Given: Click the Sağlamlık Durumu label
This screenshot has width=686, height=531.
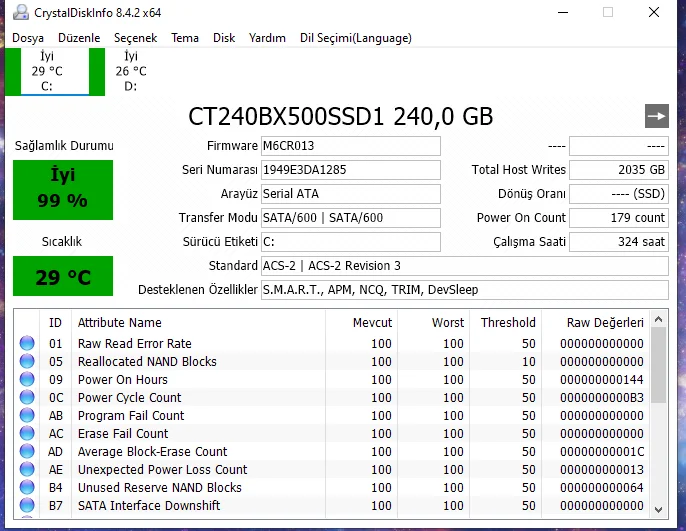Looking at the screenshot, I should point(64,146).
